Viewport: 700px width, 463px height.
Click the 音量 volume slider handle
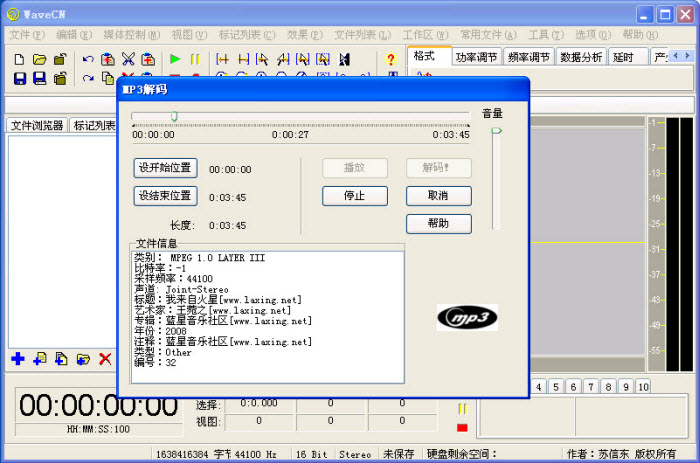[496, 130]
